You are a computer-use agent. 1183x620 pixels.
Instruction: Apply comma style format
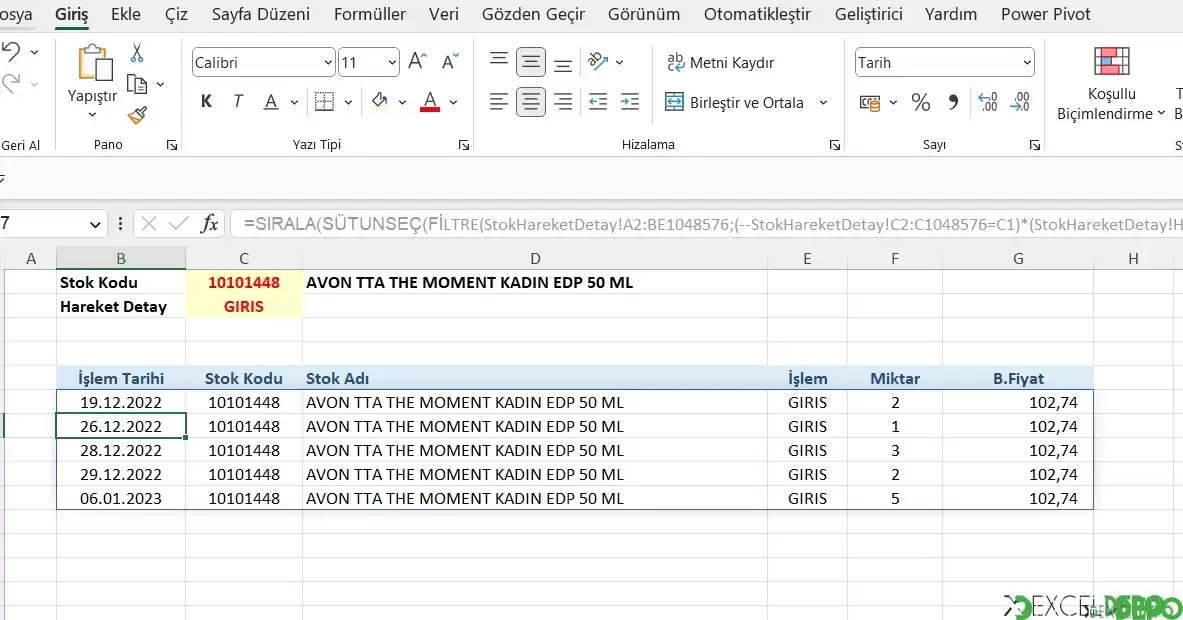pos(954,102)
